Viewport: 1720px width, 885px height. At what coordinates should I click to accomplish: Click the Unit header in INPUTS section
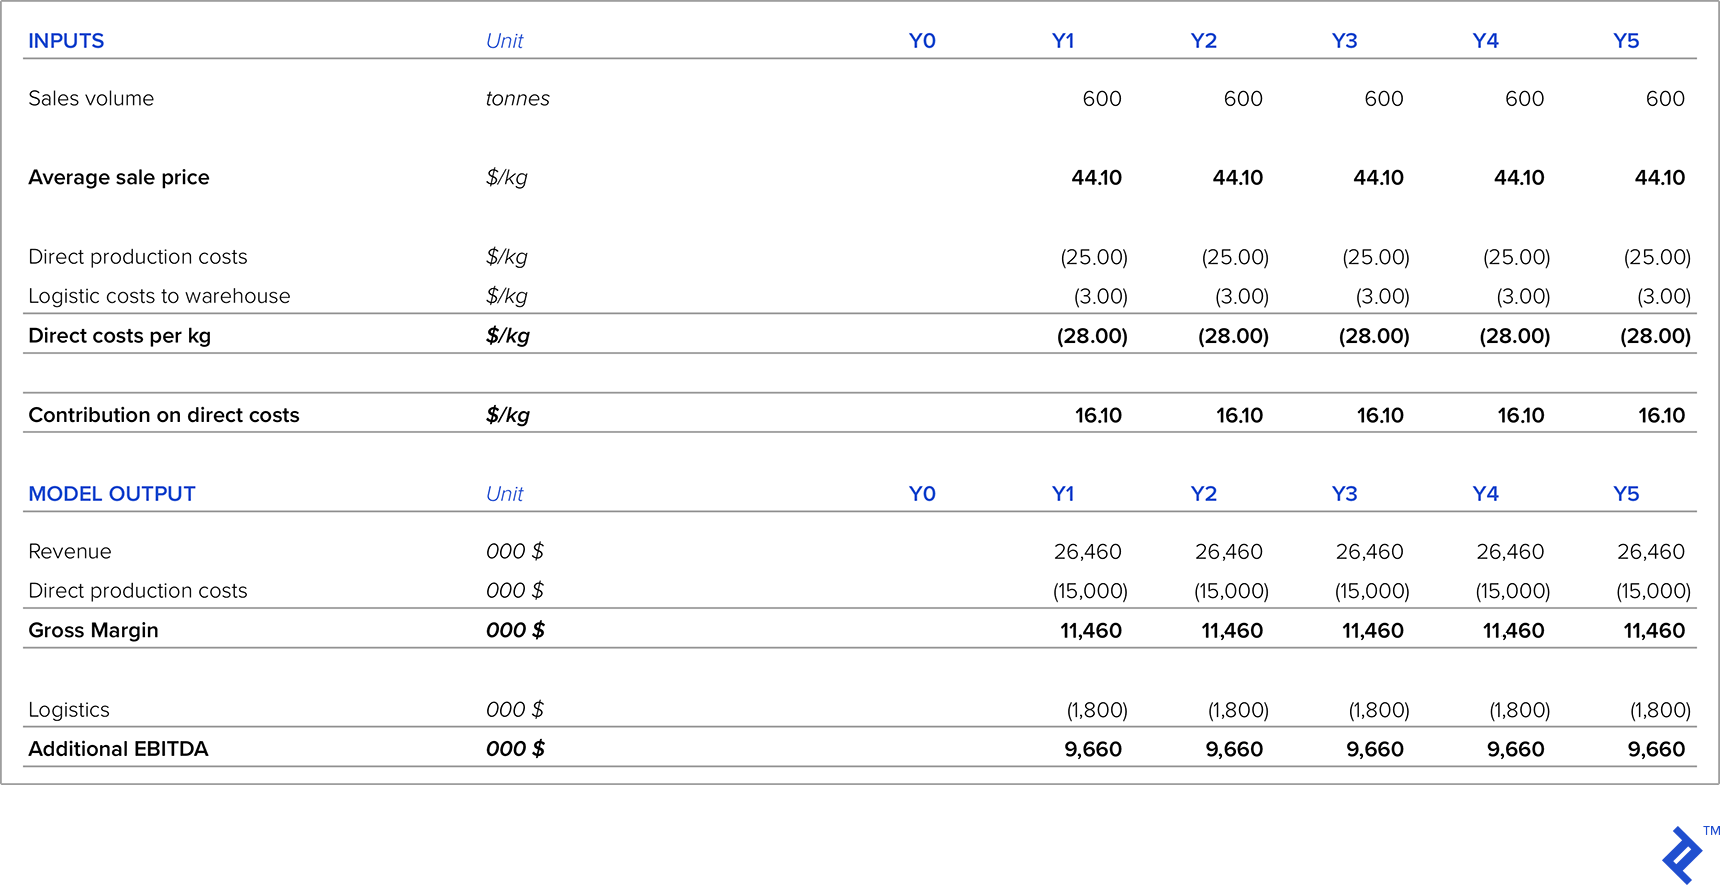tap(504, 41)
